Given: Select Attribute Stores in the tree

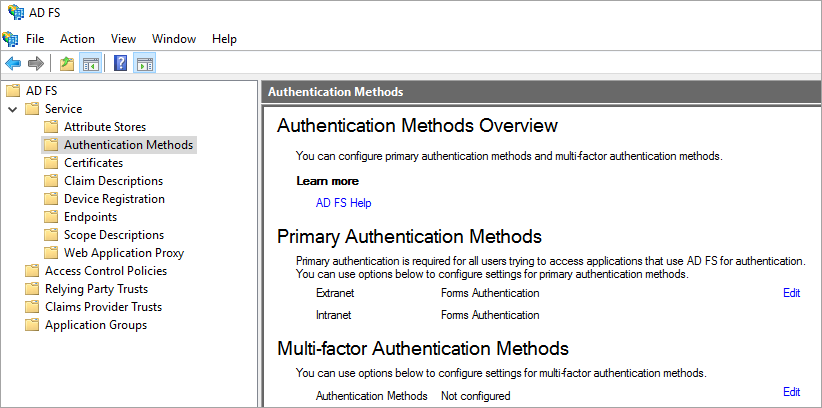Looking at the screenshot, I should coord(104,127).
